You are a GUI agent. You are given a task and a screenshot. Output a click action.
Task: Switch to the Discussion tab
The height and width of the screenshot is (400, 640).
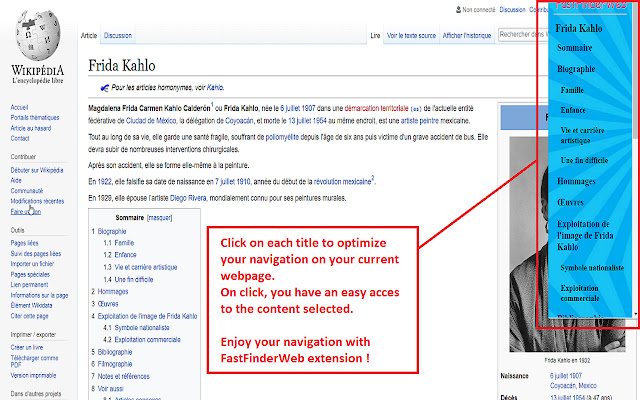click(x=117, y=35)
